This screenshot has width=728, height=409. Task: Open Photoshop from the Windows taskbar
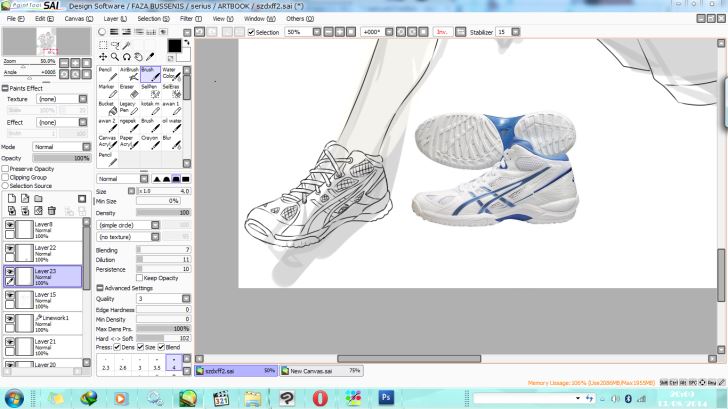pyautogui.click(x=386, y=398)
